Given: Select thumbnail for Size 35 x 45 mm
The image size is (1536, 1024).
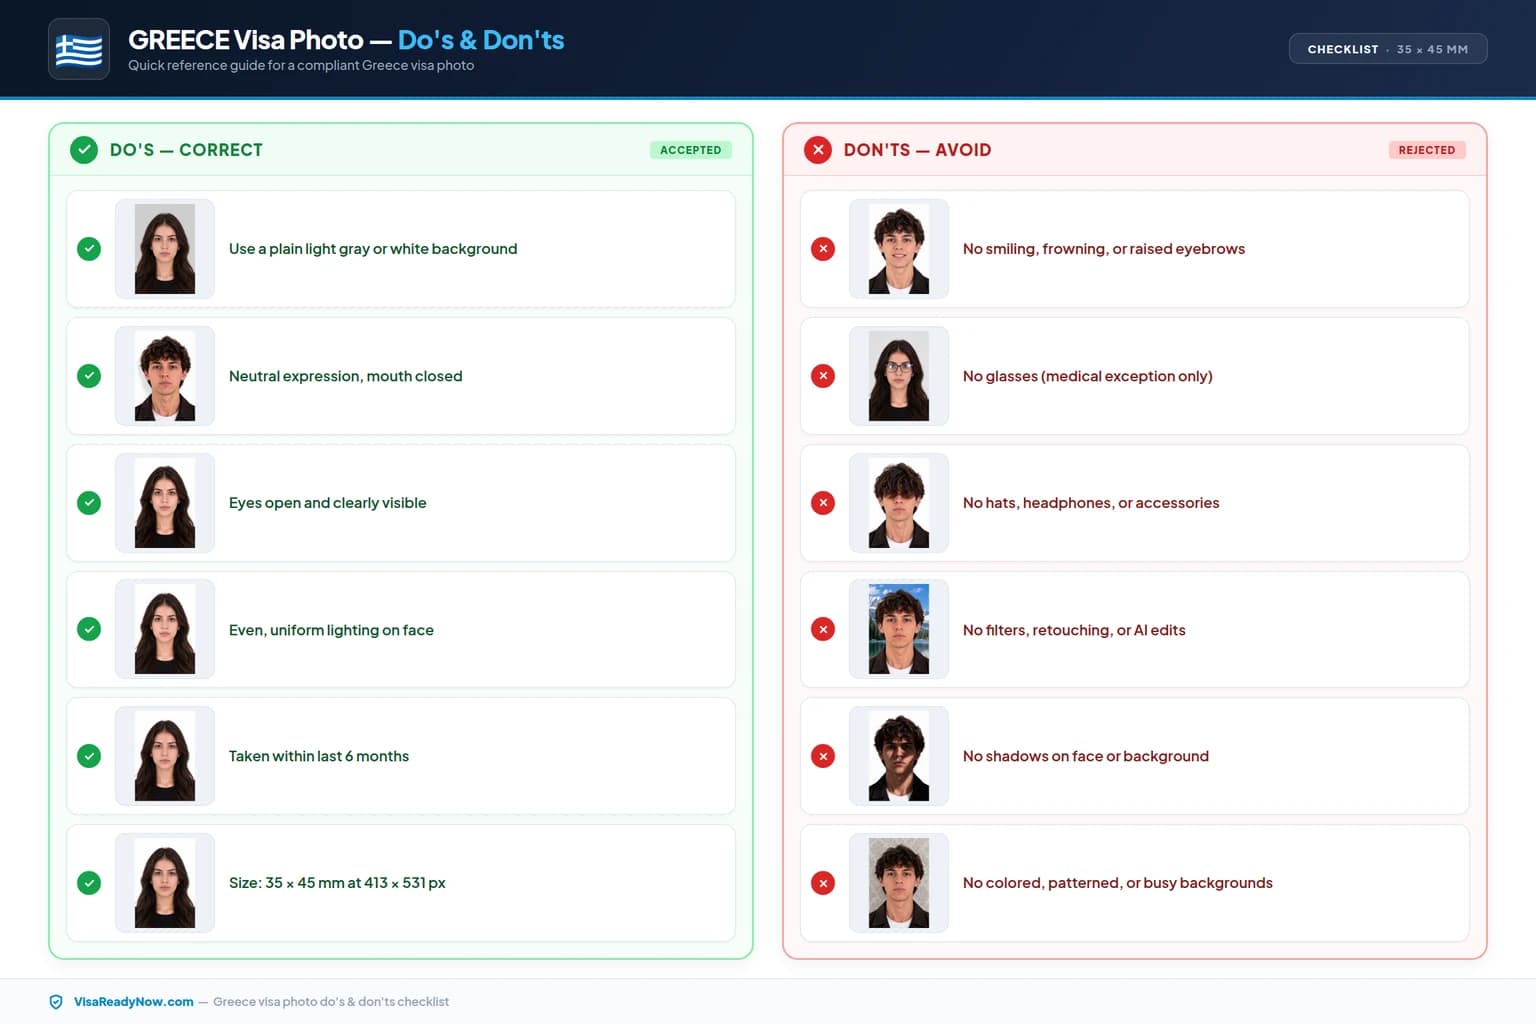Looking at the screenshot, I should 165,883.
